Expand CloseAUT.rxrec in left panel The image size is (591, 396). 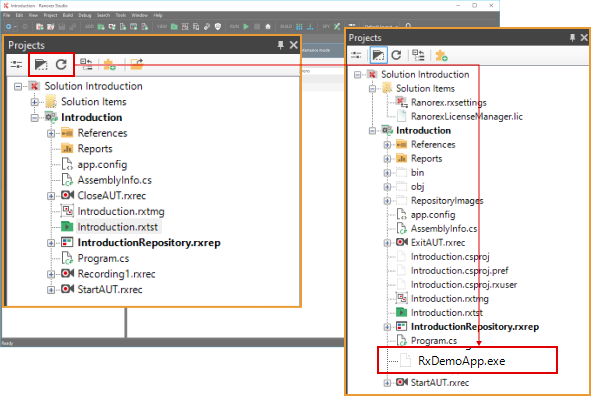(x=51, y=196)
